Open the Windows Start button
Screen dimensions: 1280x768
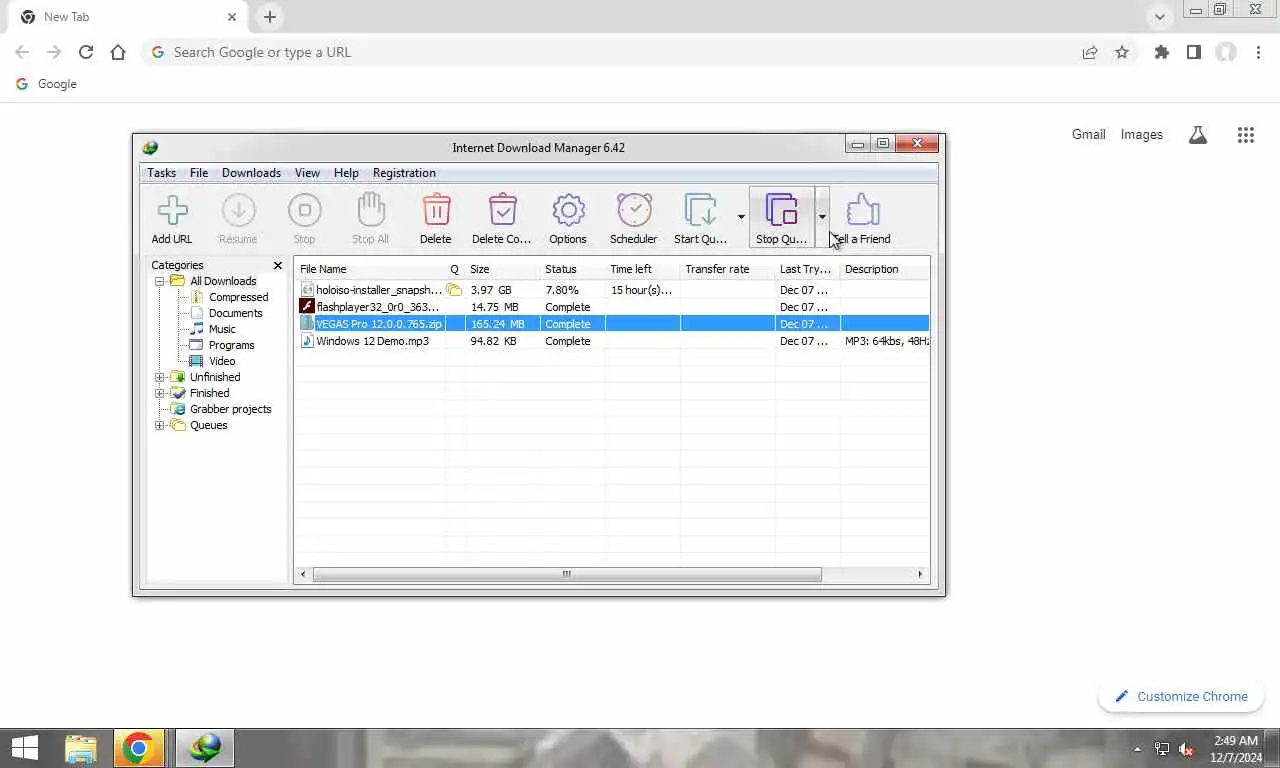pyautogui.click(x=24, y=748)
